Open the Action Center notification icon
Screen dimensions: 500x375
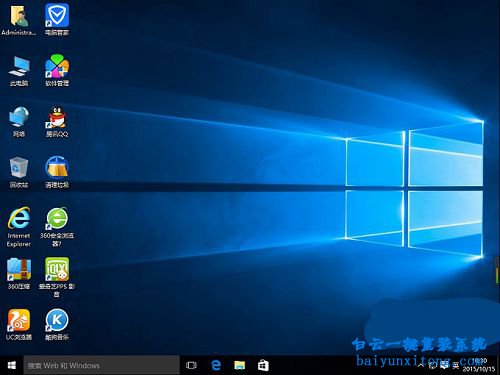pos(444,366)
